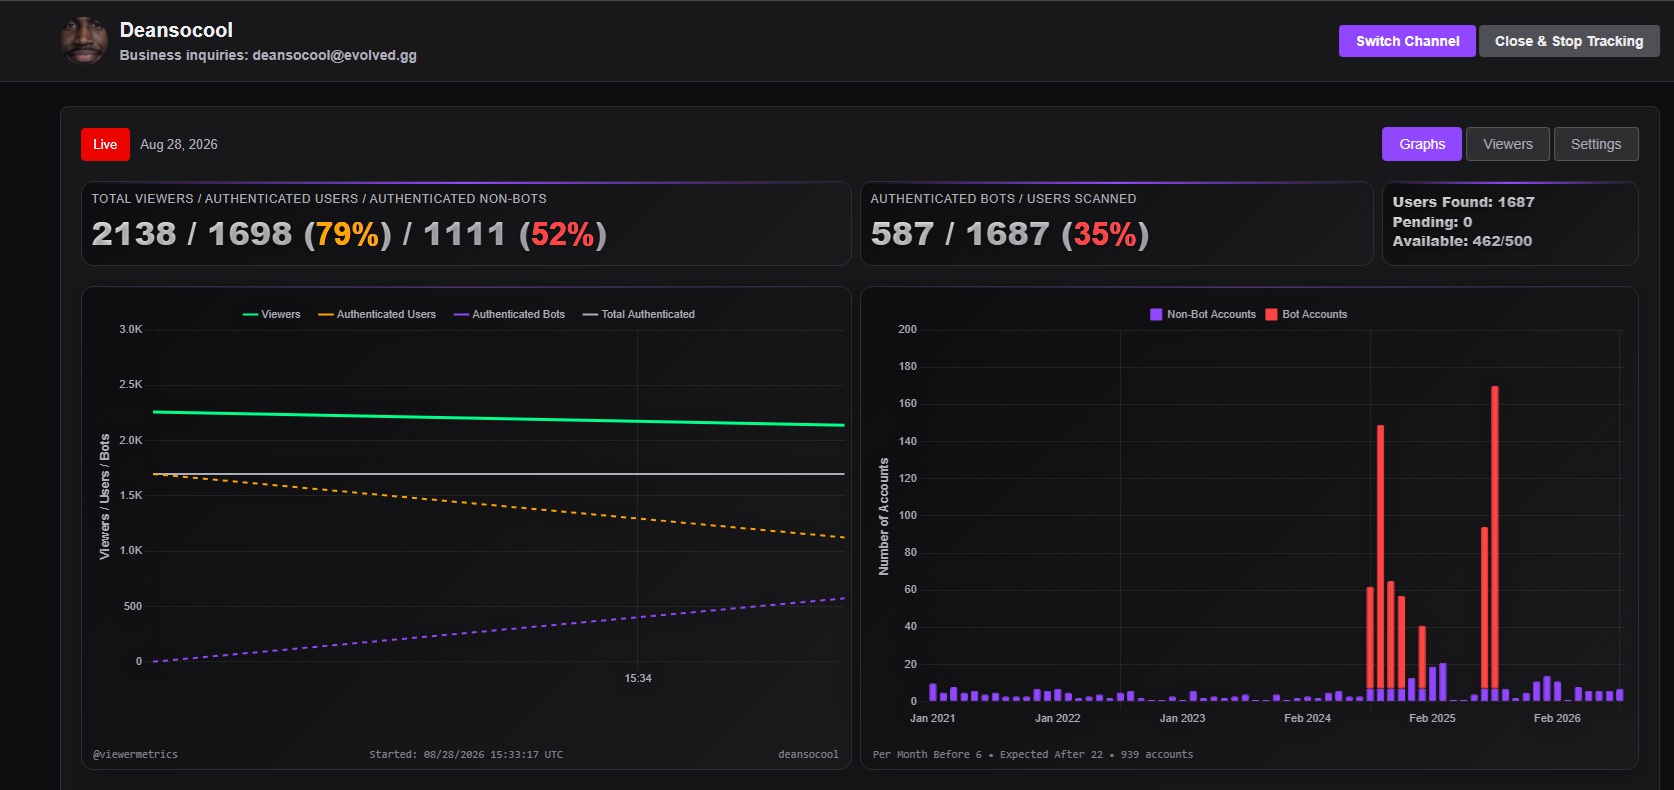The width and height of the screenshot is (1674, 790).
Task: Open the Graphs tab
Action: 1421,144
